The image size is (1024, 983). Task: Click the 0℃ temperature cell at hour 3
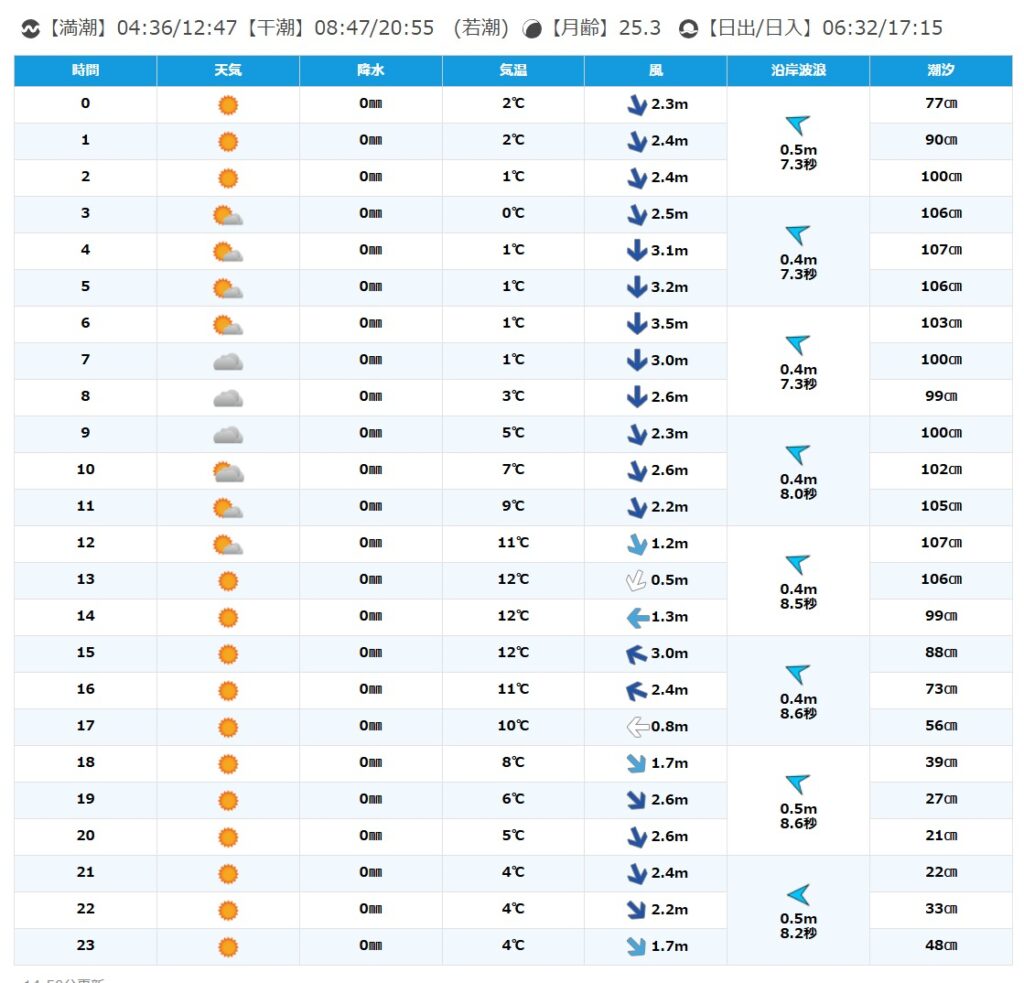pos(513,214)
